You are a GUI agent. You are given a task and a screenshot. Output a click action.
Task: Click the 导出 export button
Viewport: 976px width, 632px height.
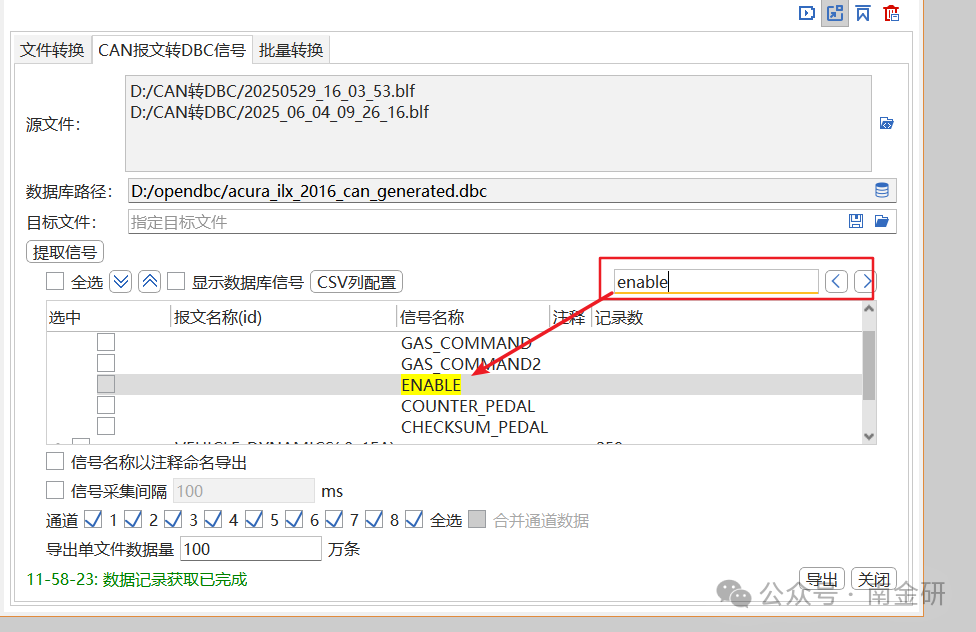pos(822,580)
